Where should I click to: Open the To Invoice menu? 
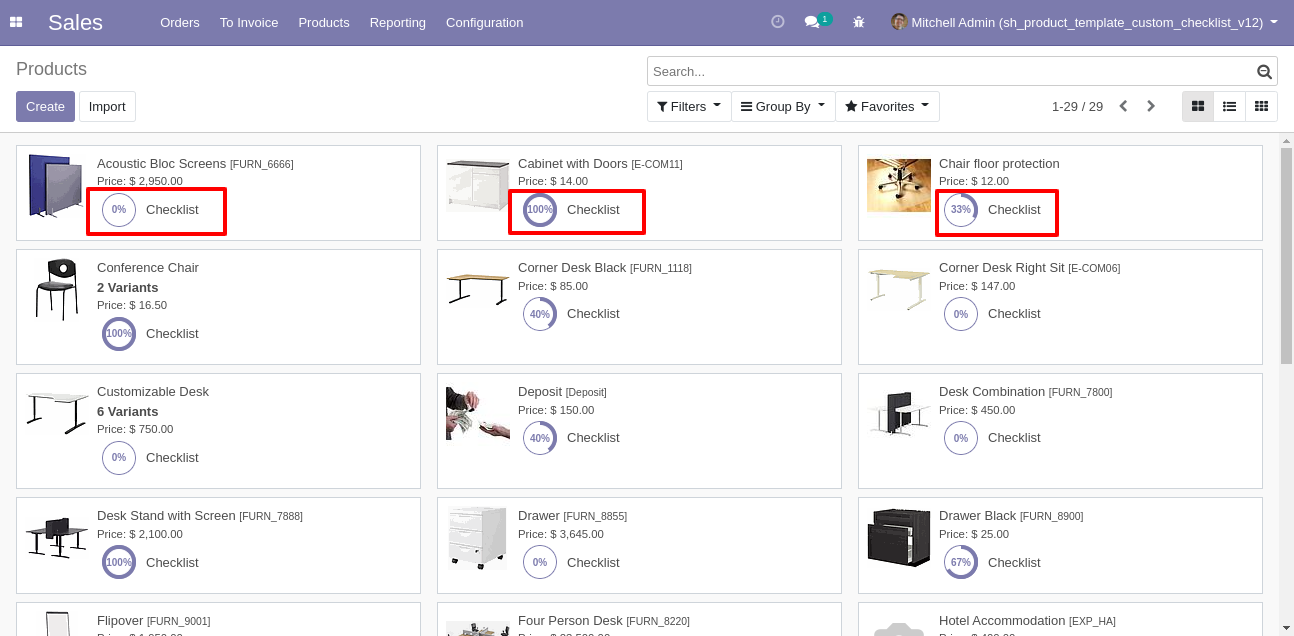pyautogui.click(x=249, y=22)
